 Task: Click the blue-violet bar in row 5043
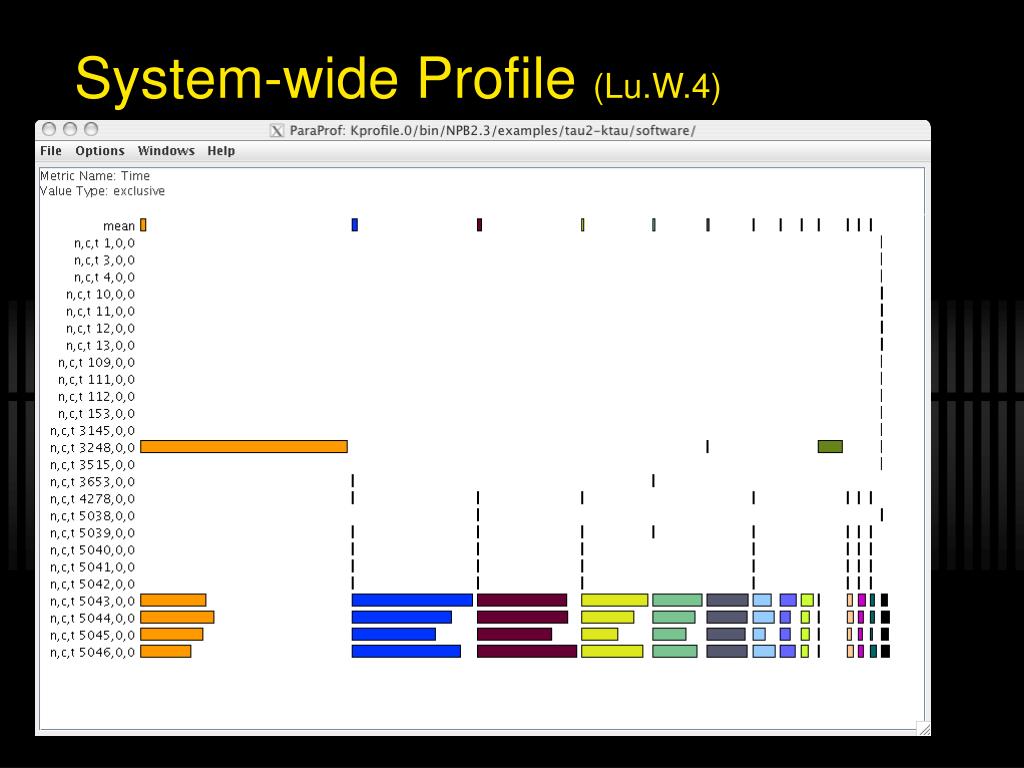coord(788,600)
